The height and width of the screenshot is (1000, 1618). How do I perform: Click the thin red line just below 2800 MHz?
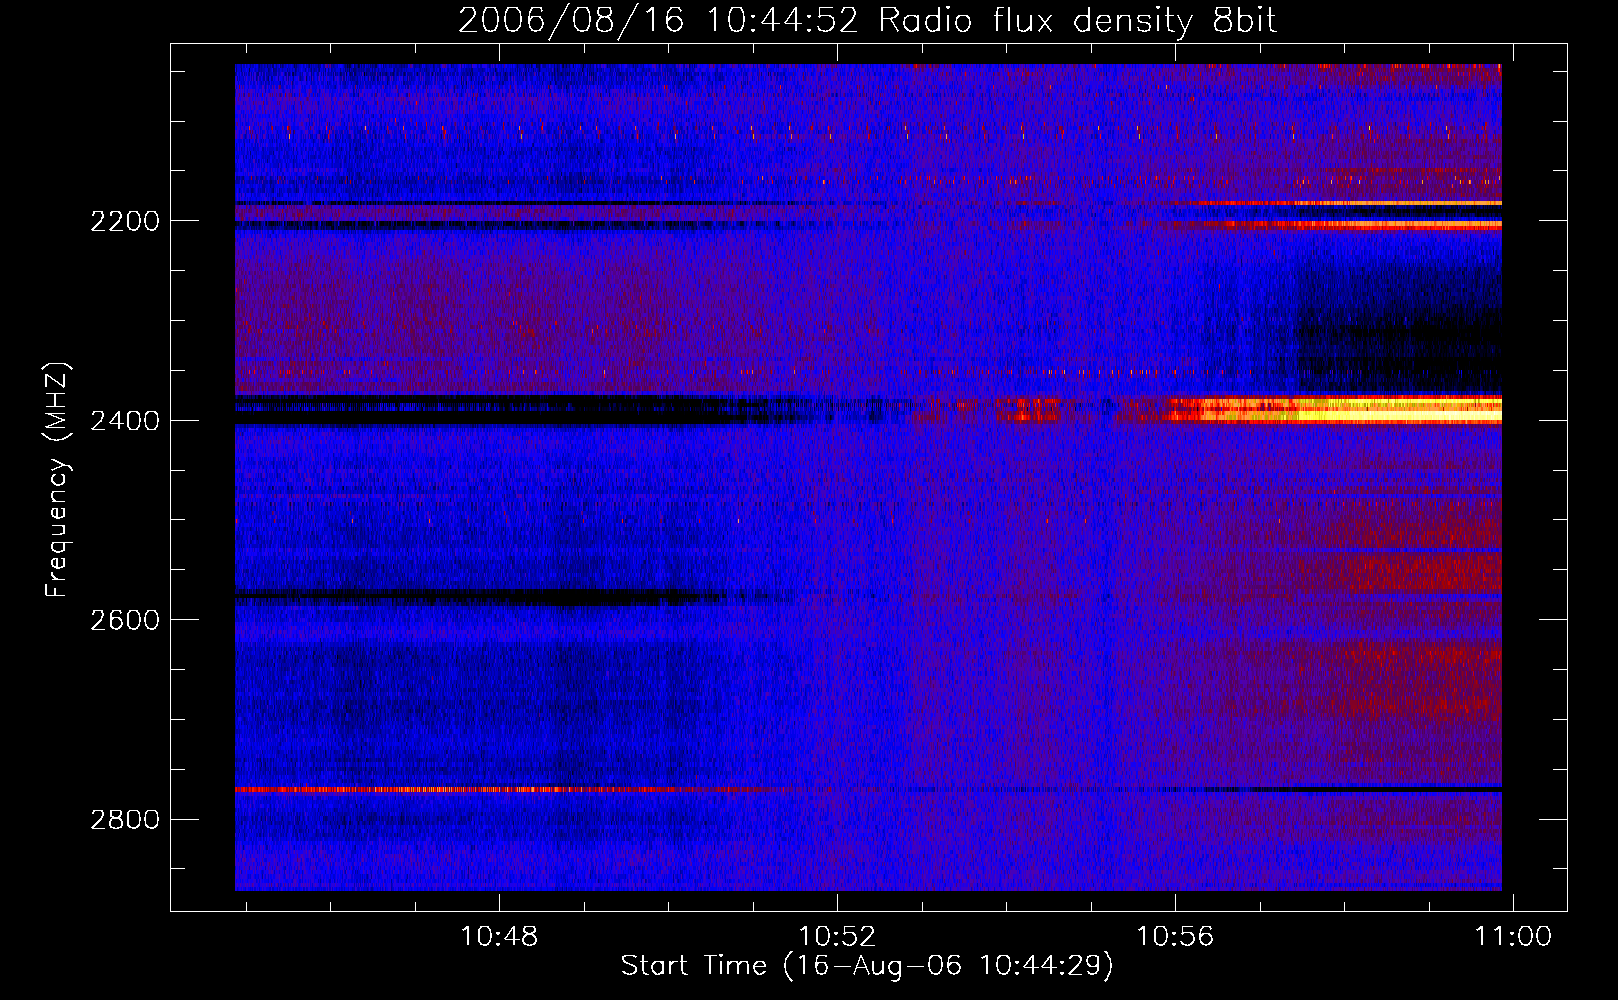pyautogui.click(x=500, y=790)
